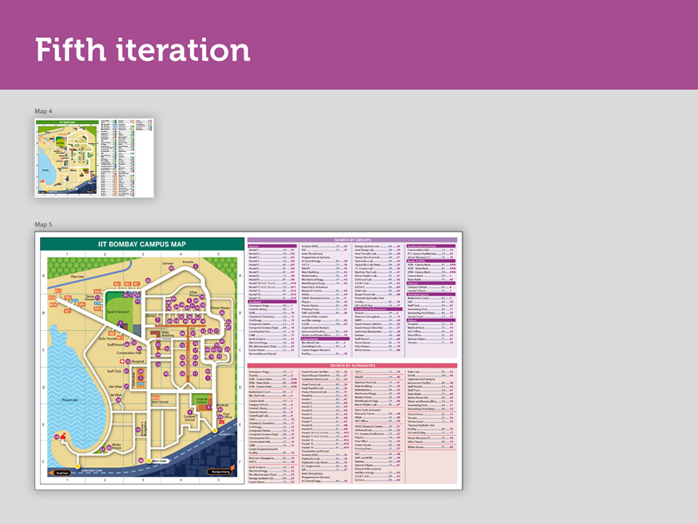Click the red cross hospital icon

click(122, 362)
